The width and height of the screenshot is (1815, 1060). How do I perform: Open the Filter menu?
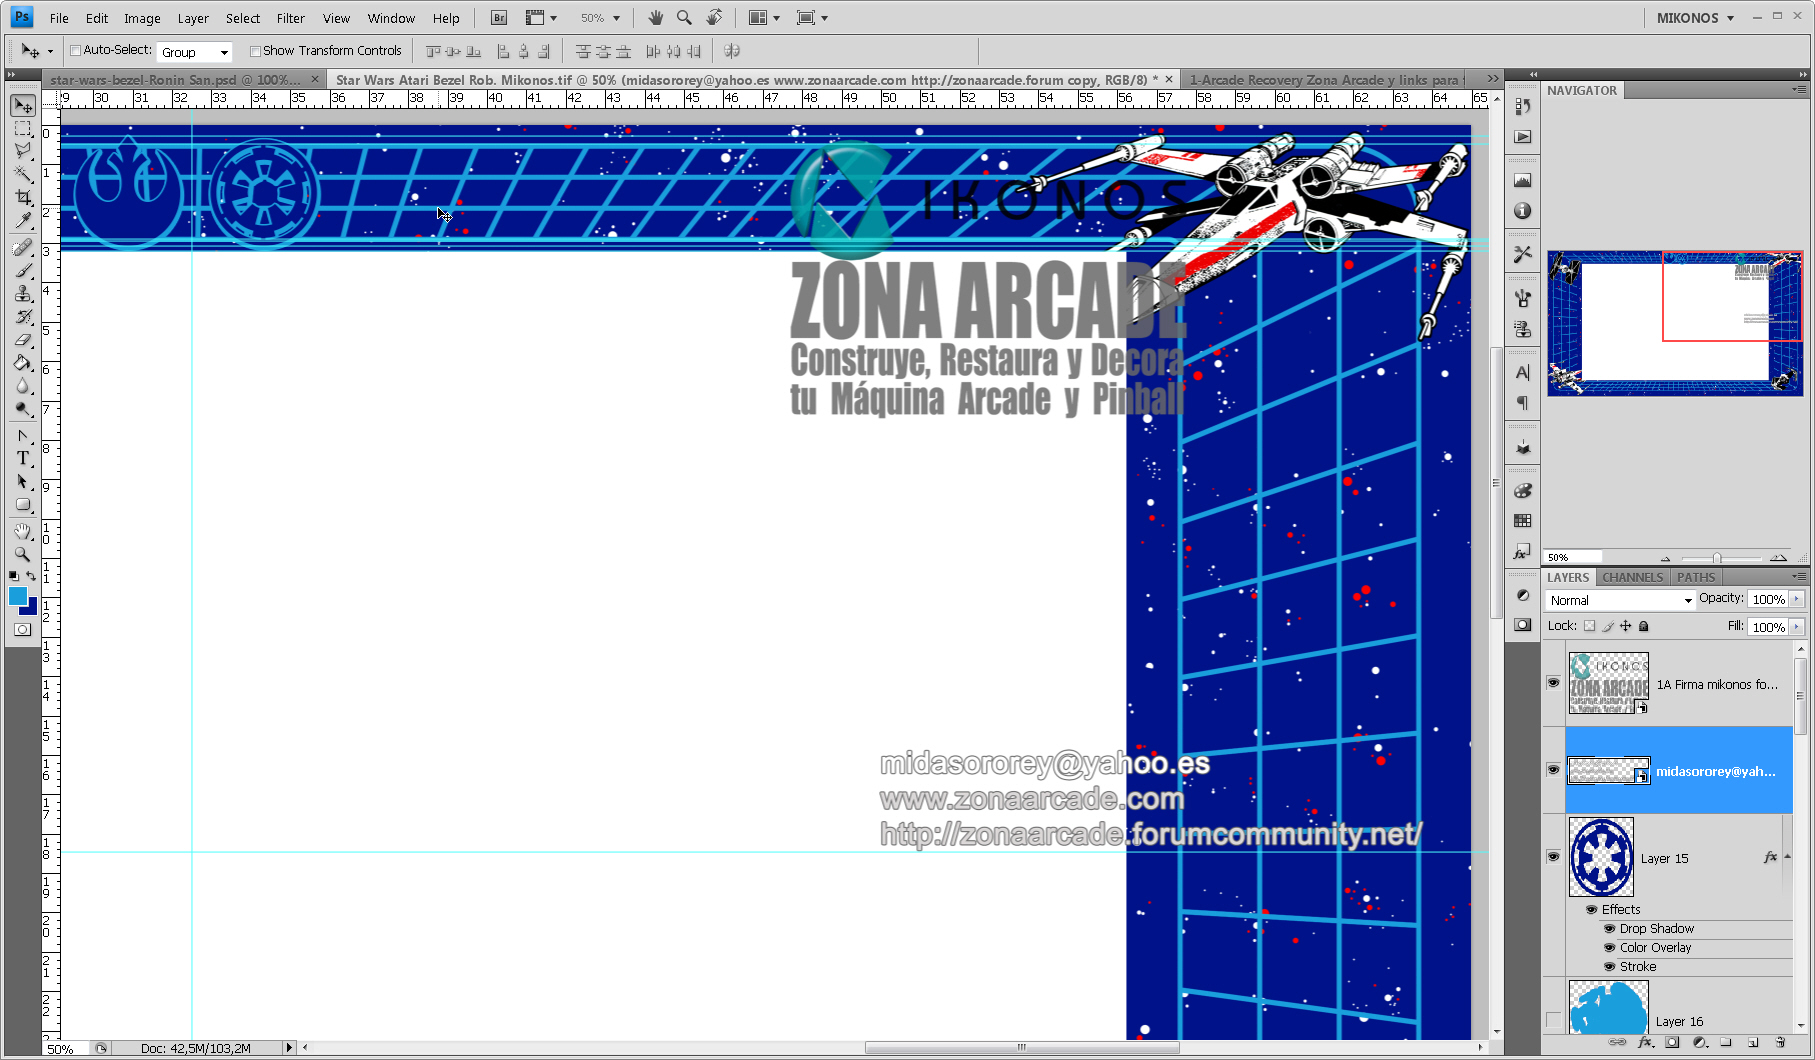point(290,17)
